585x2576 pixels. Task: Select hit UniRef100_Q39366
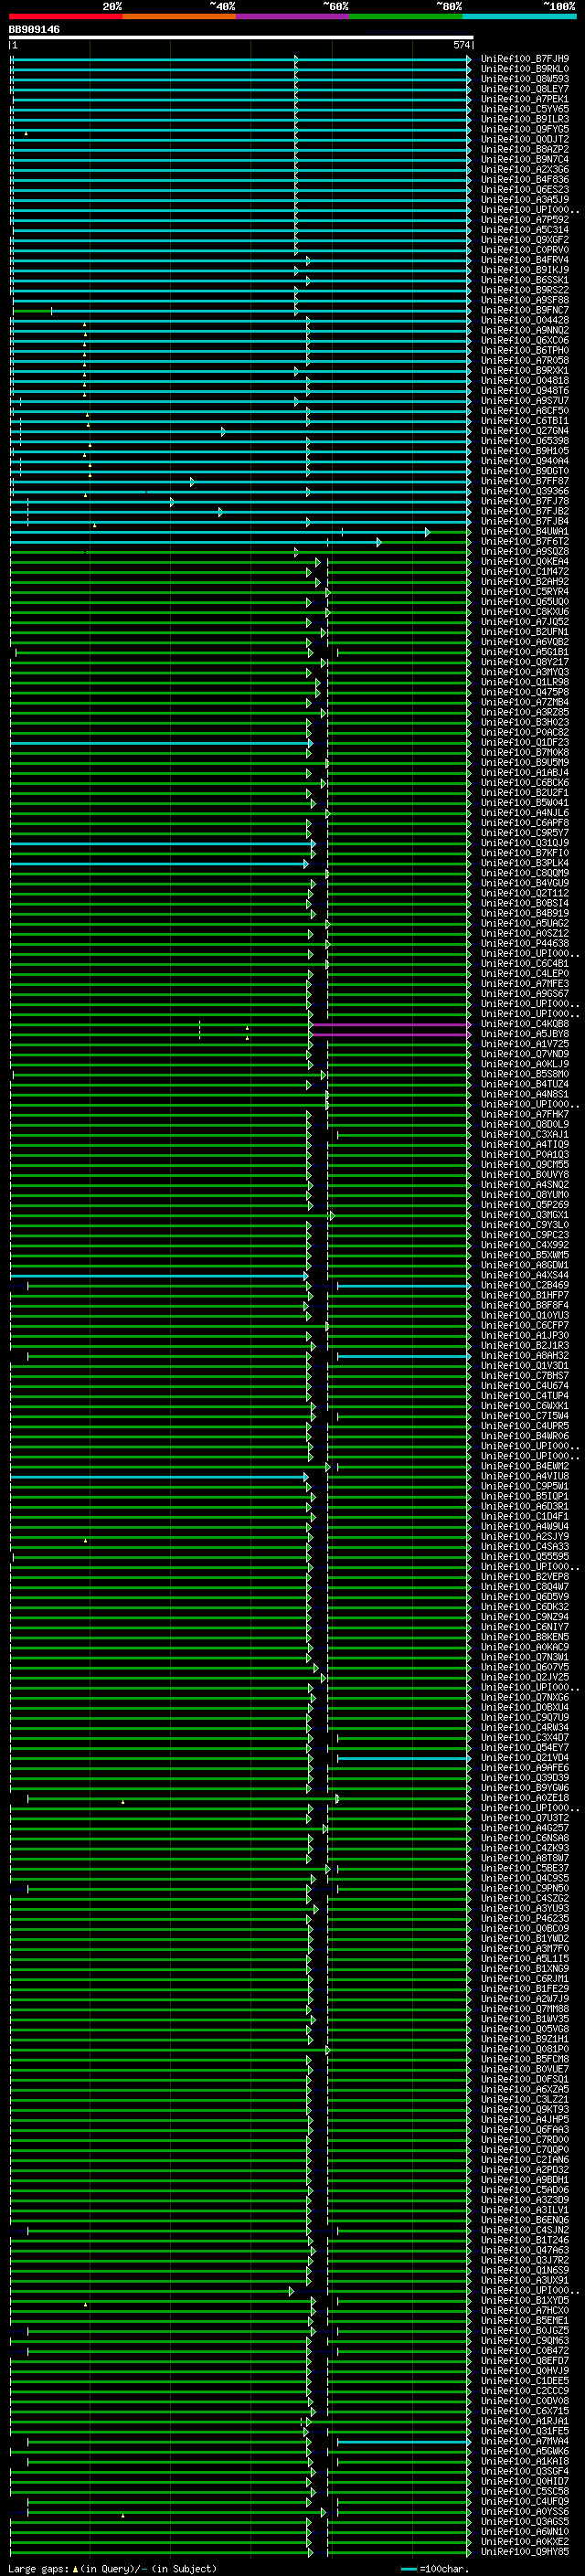(x=525, y=492)
